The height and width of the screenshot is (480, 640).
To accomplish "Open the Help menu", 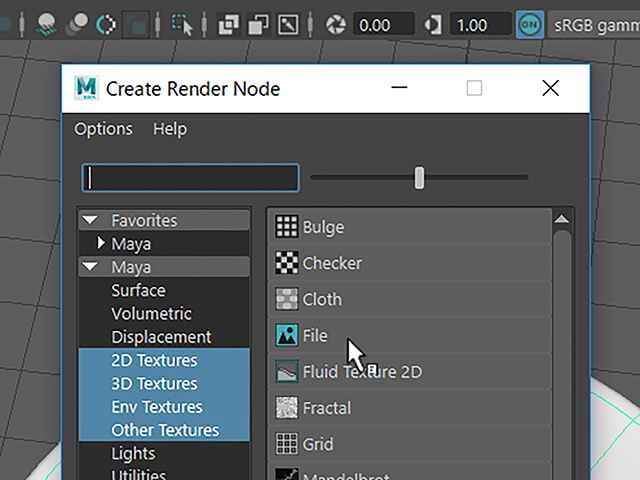I will click(170, 129).
